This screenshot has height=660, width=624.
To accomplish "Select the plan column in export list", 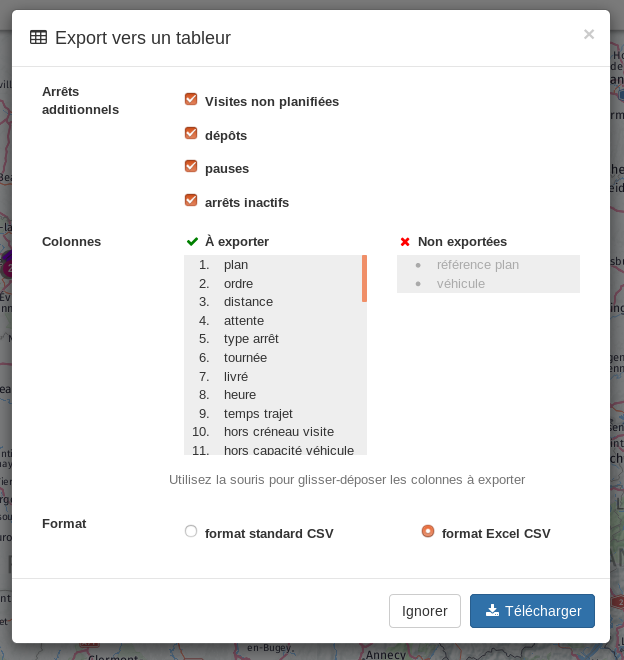I will 236,265.
